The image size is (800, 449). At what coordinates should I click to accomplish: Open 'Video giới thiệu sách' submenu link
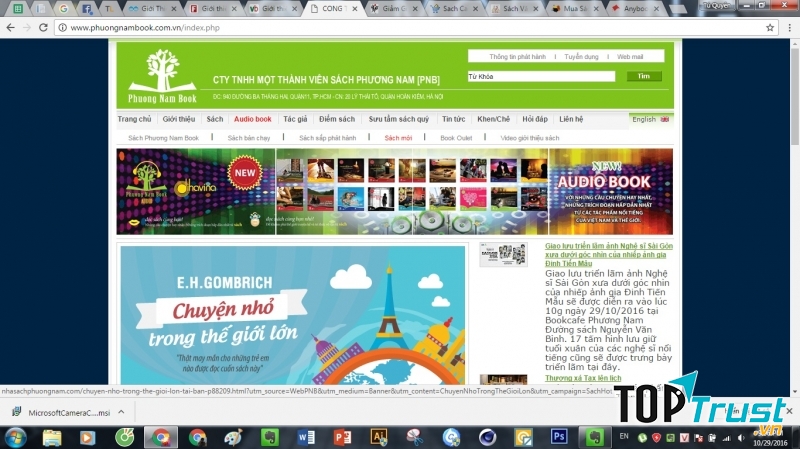[530, 138]
